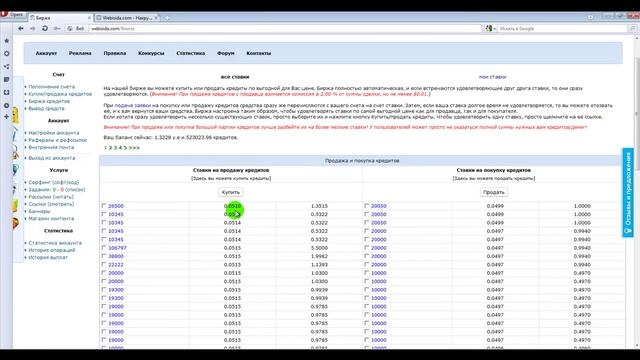This screenshot has width=640, height=360.
Task: Open the Bookmarks star panel in Opera sidebar
Action: coord(7,40)
